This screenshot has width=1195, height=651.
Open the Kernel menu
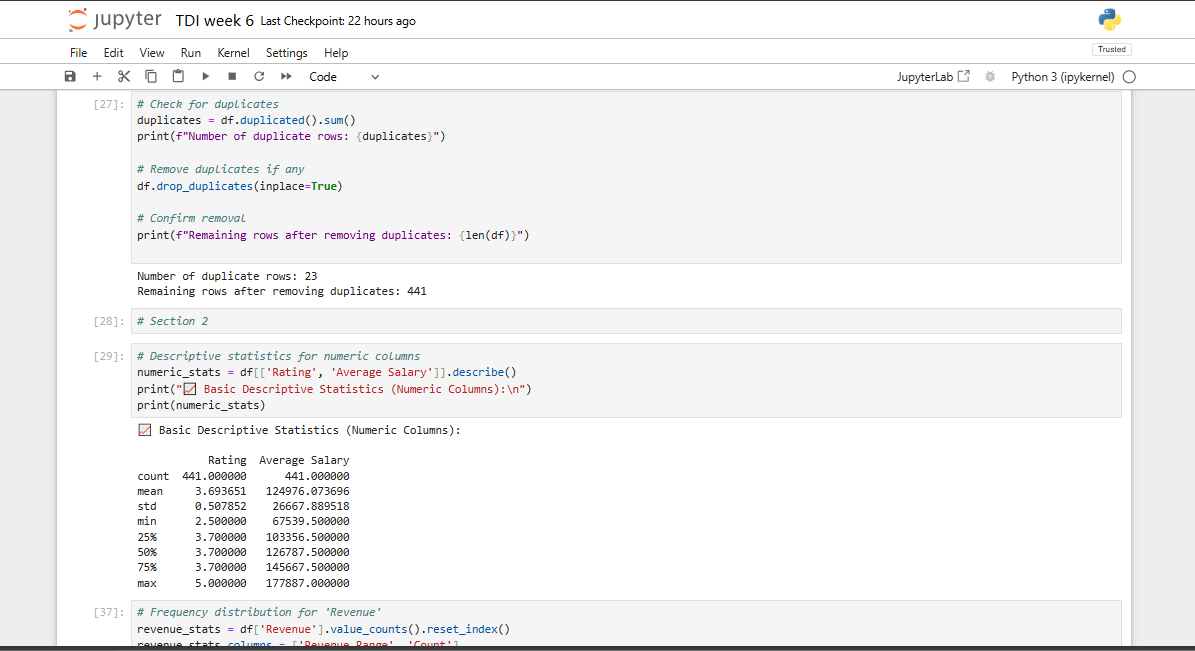click(233, 53)
